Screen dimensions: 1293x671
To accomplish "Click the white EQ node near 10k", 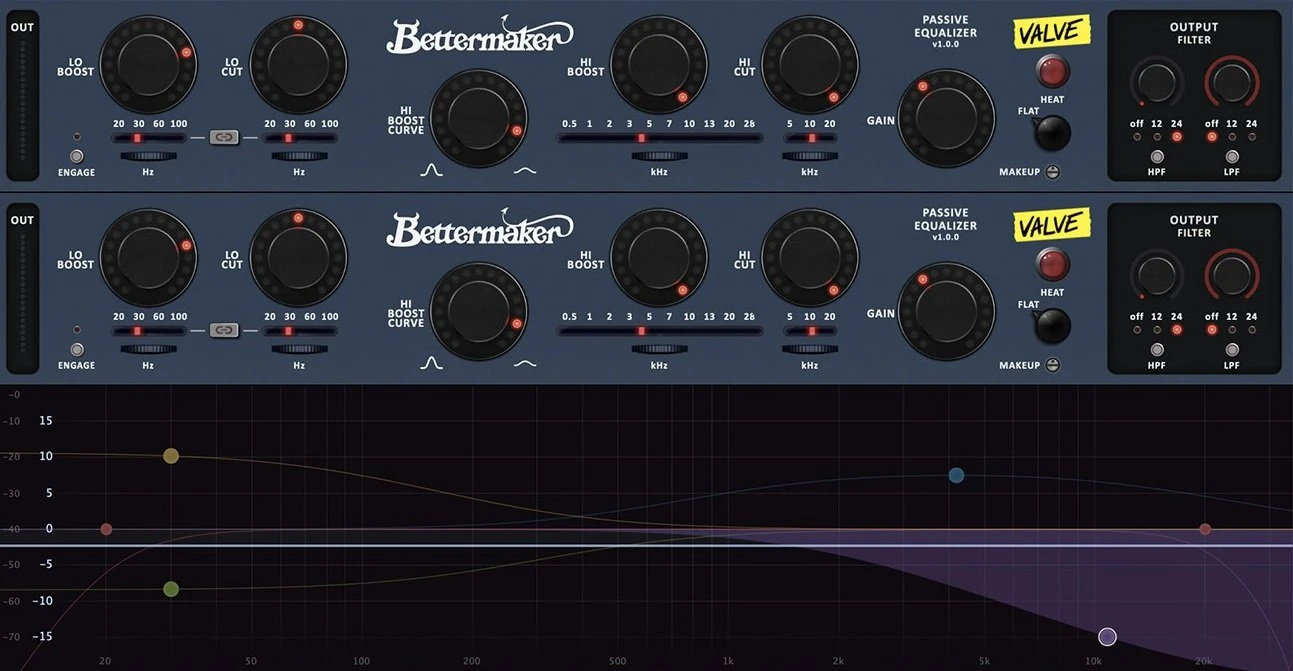I will (1107, 636).
